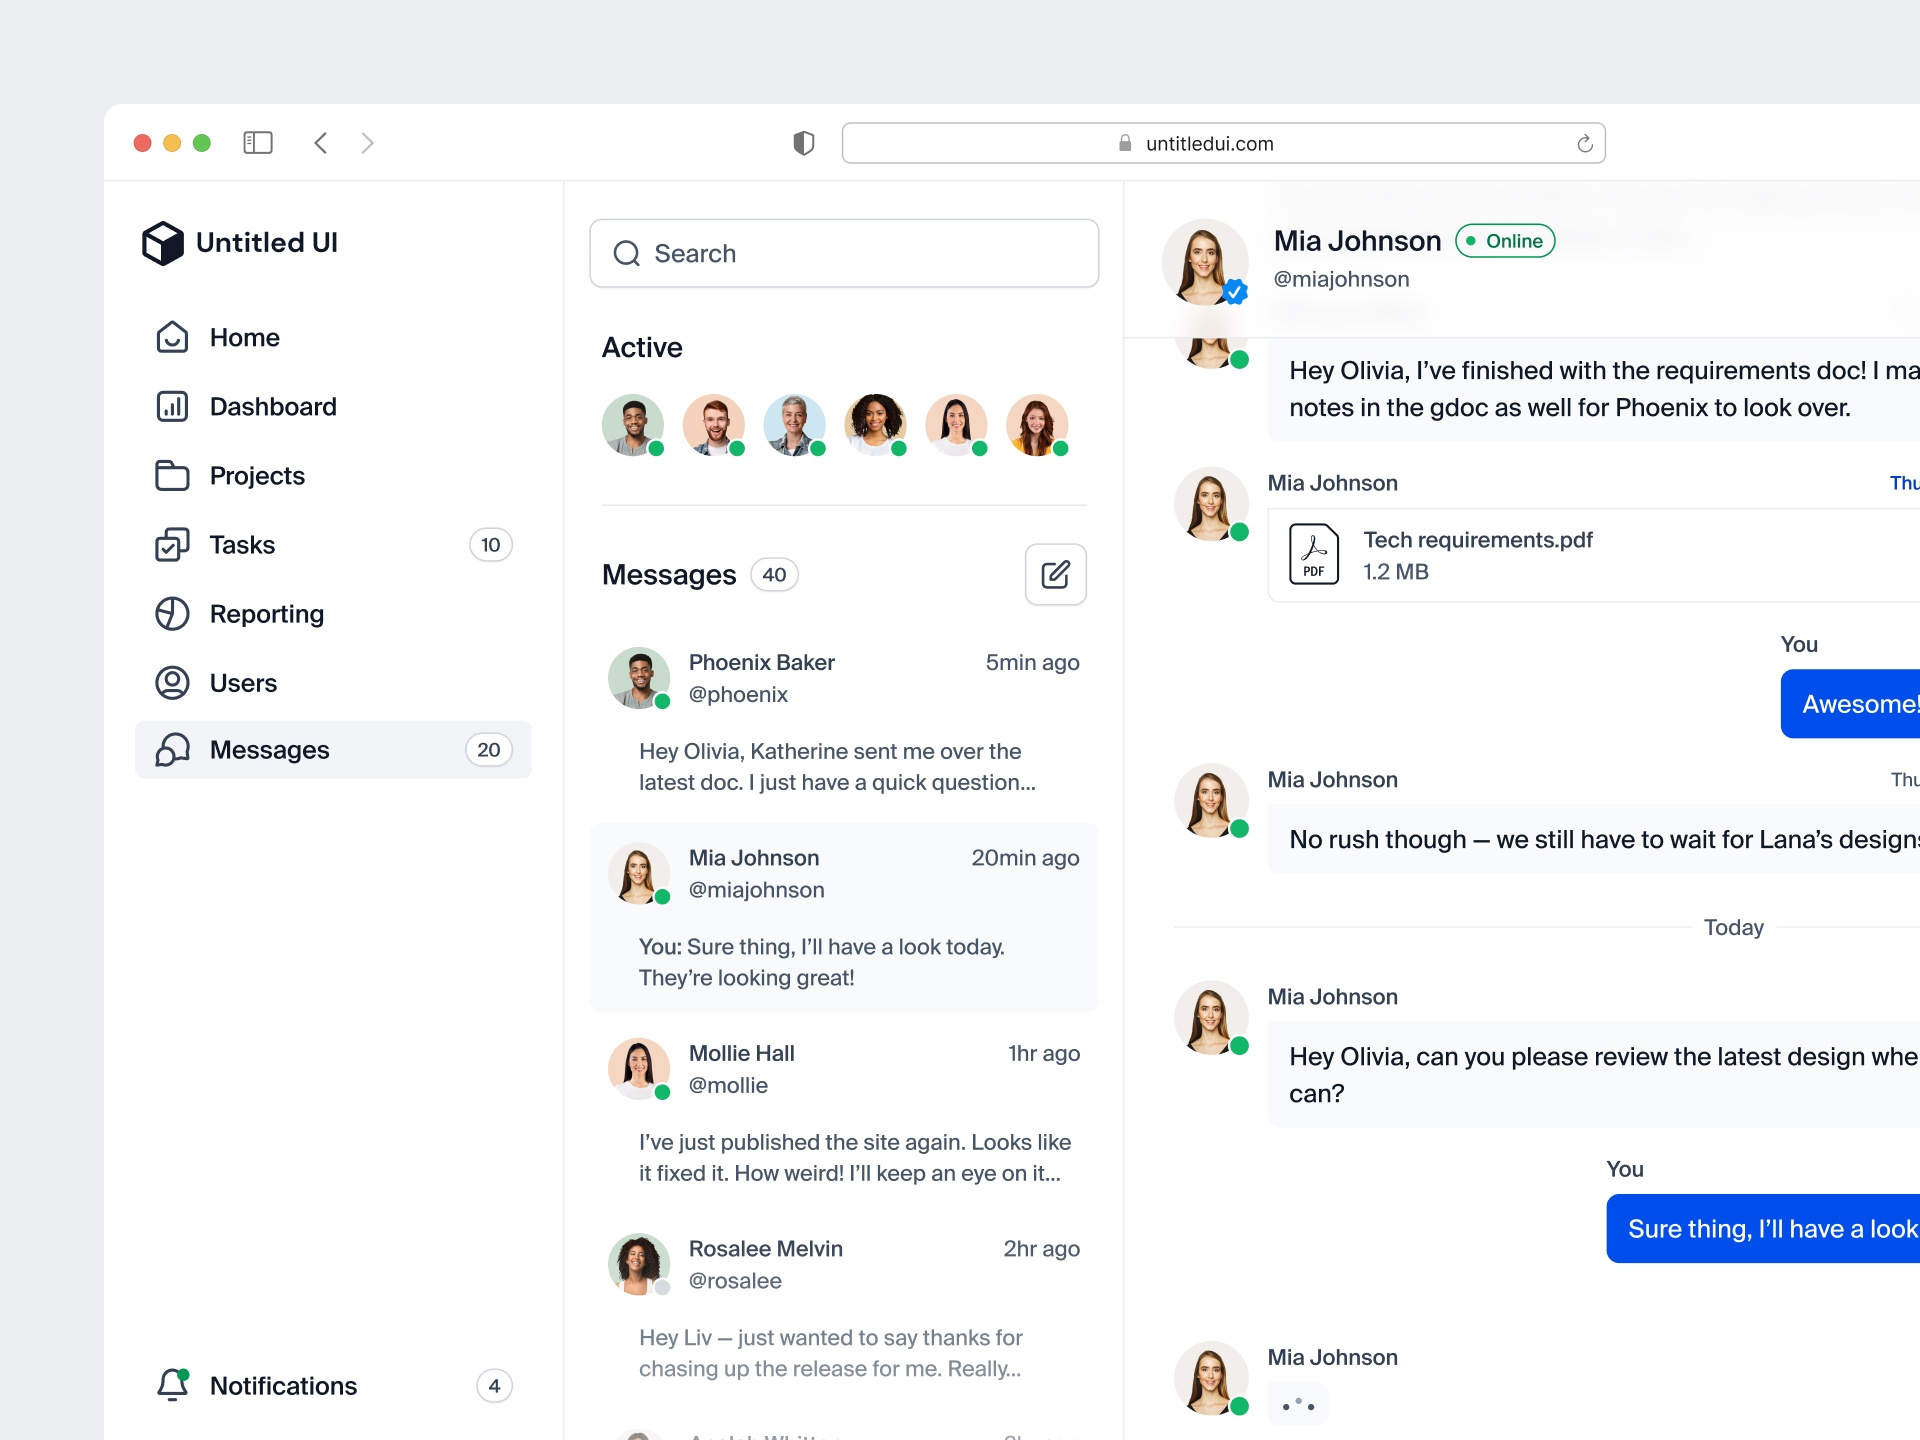Click the Untitled UI logo
Screen dimensions: 1920x1440
click(x=240, y=243)
